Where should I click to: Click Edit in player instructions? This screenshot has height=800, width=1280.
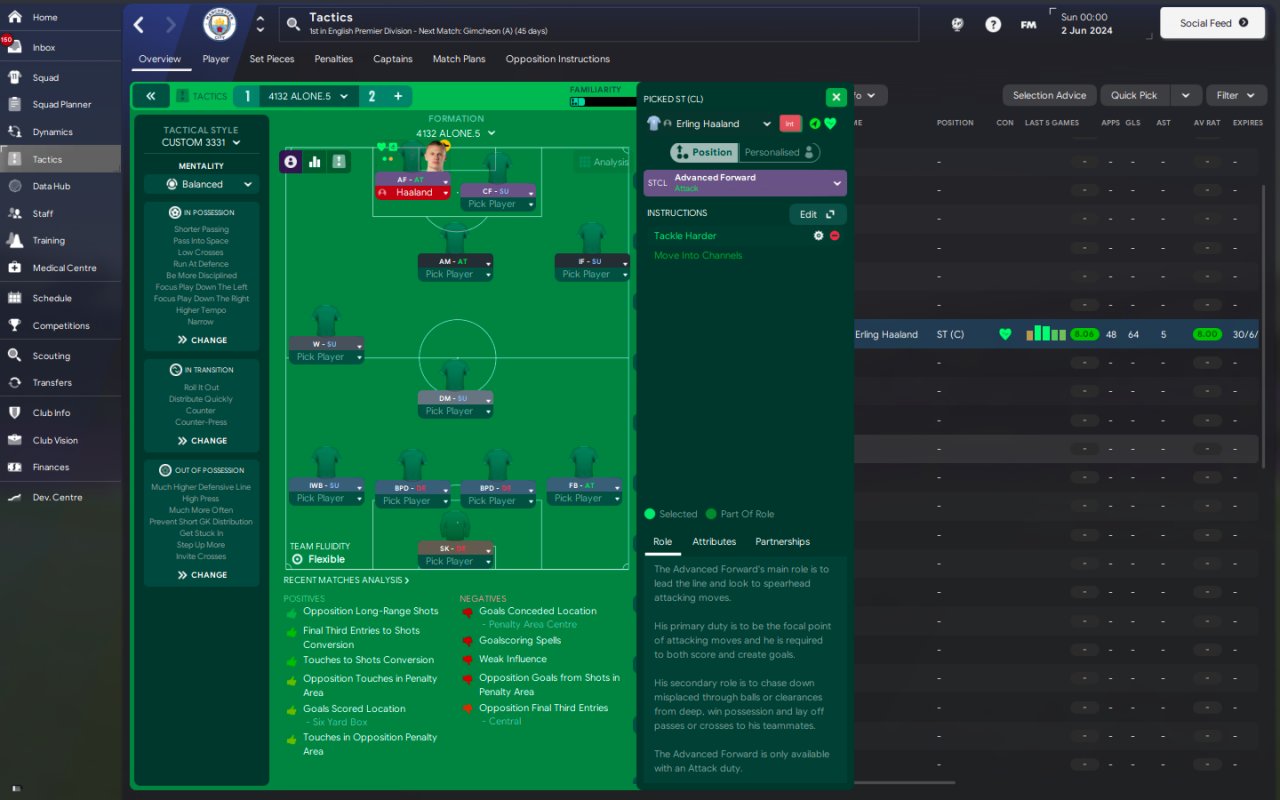pos(818,214)
